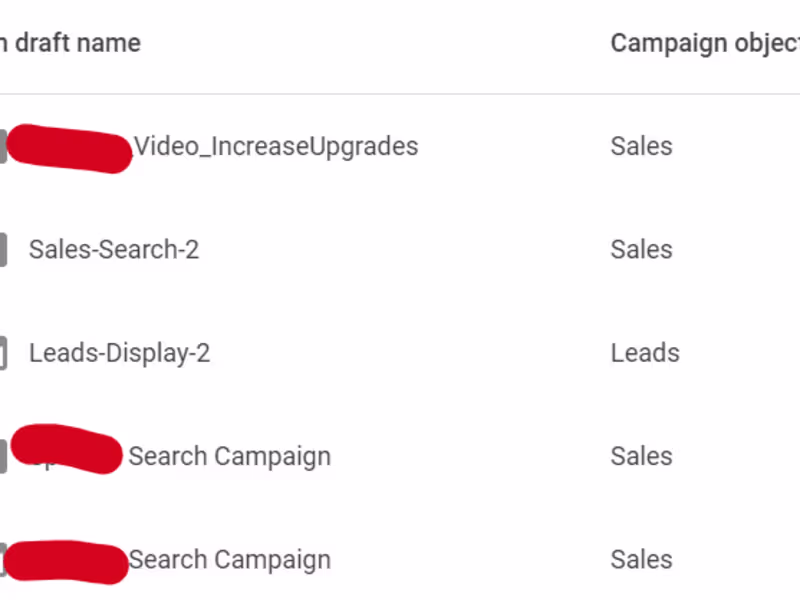The image size is (800, 600).
Task: Check the Leads-Display-2 row checkbox
Action: (3, 353)
